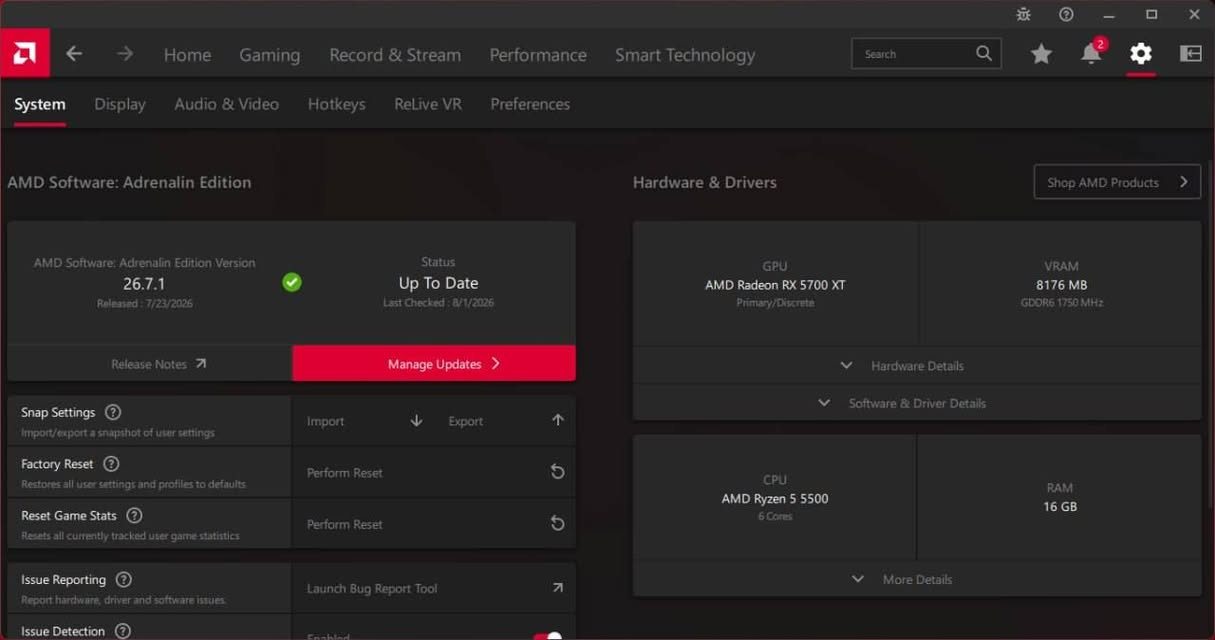Click Reset Game Stats circular arrow icon
Image resolution: width=1215 pixels, height=640 pixels.
[558, 523]
